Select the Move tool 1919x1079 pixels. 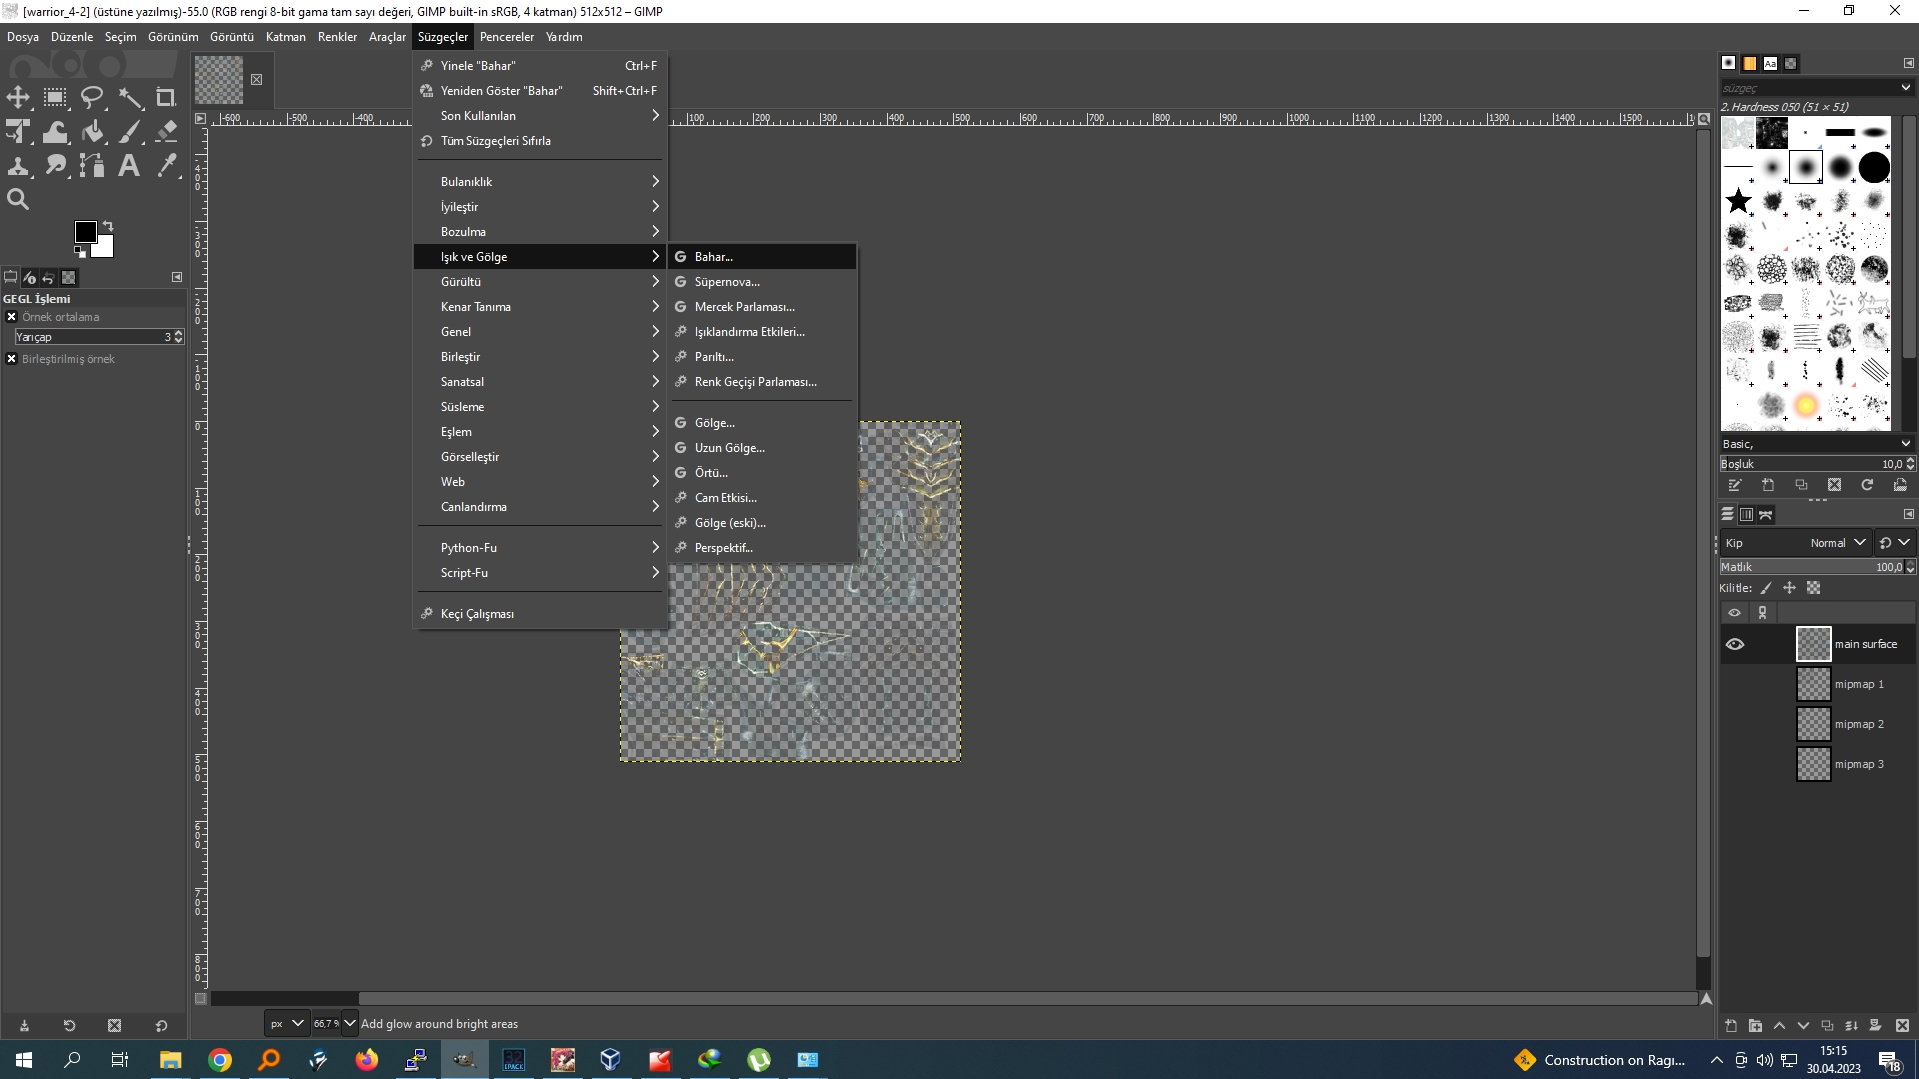coord(18,97)
